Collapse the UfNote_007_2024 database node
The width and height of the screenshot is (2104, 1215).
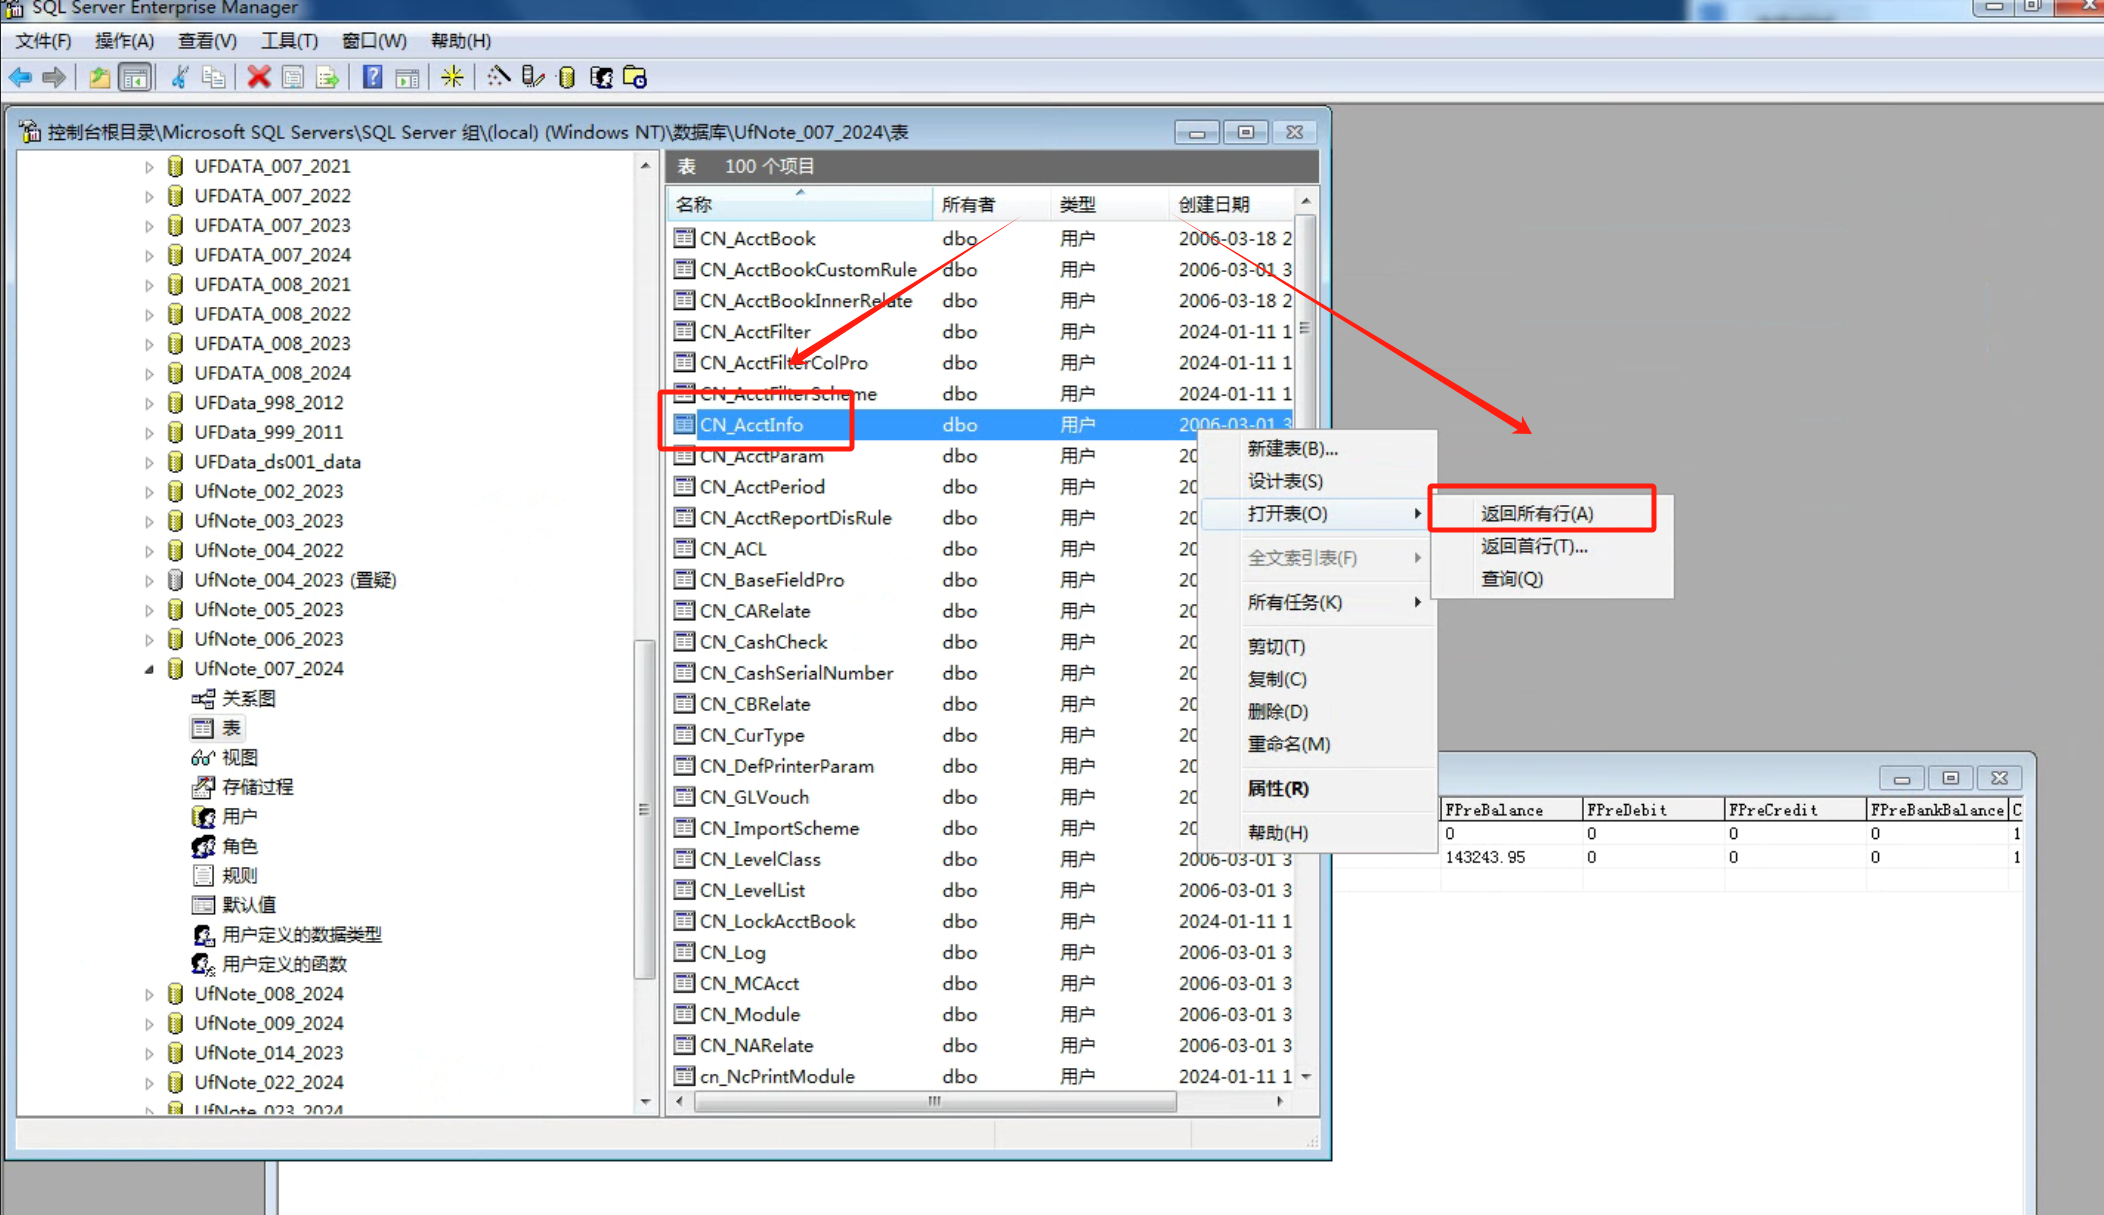149,669
